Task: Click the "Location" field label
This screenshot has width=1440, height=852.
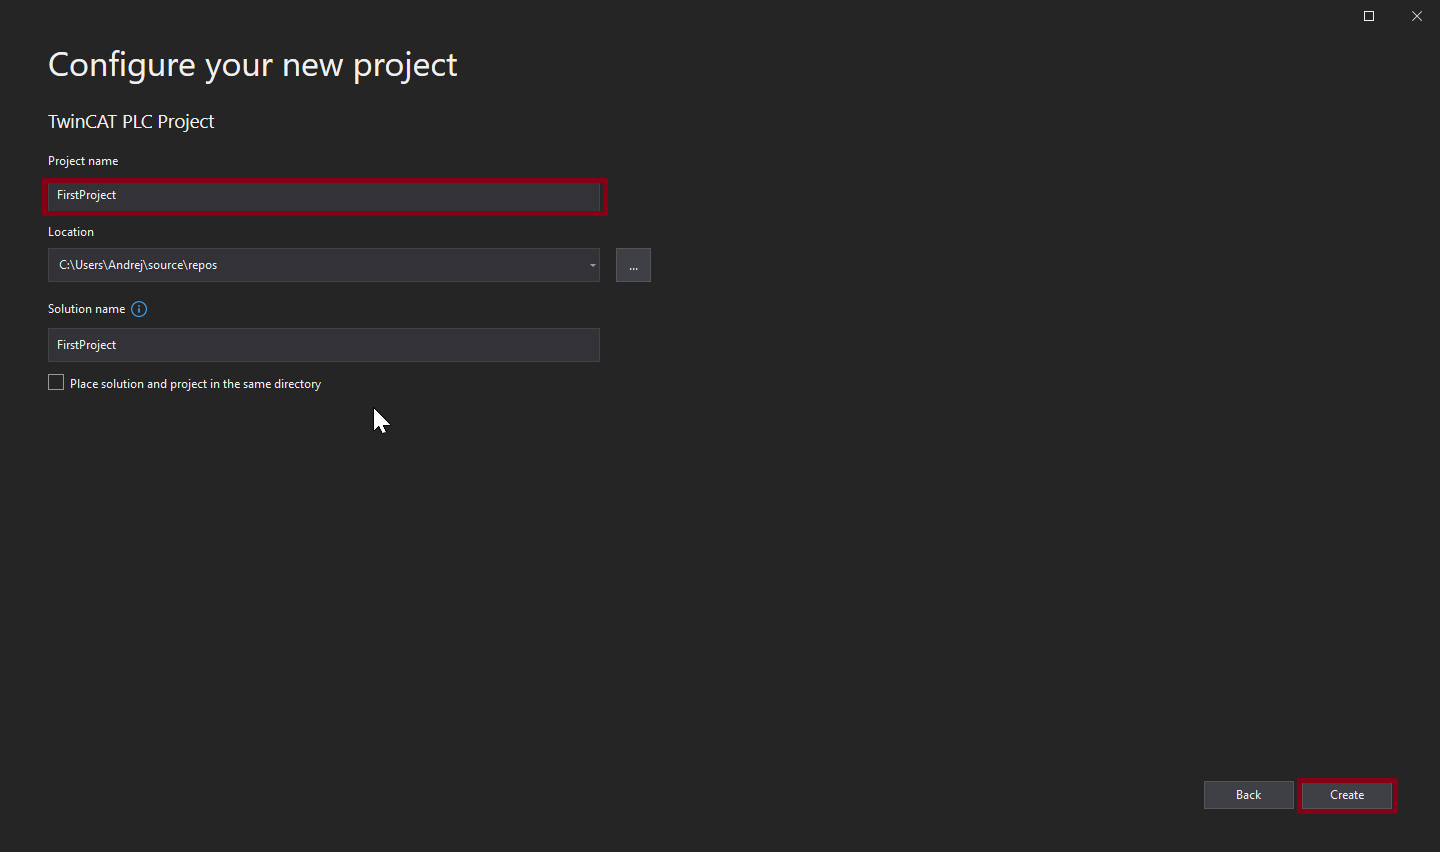Action: pos(71,232)
